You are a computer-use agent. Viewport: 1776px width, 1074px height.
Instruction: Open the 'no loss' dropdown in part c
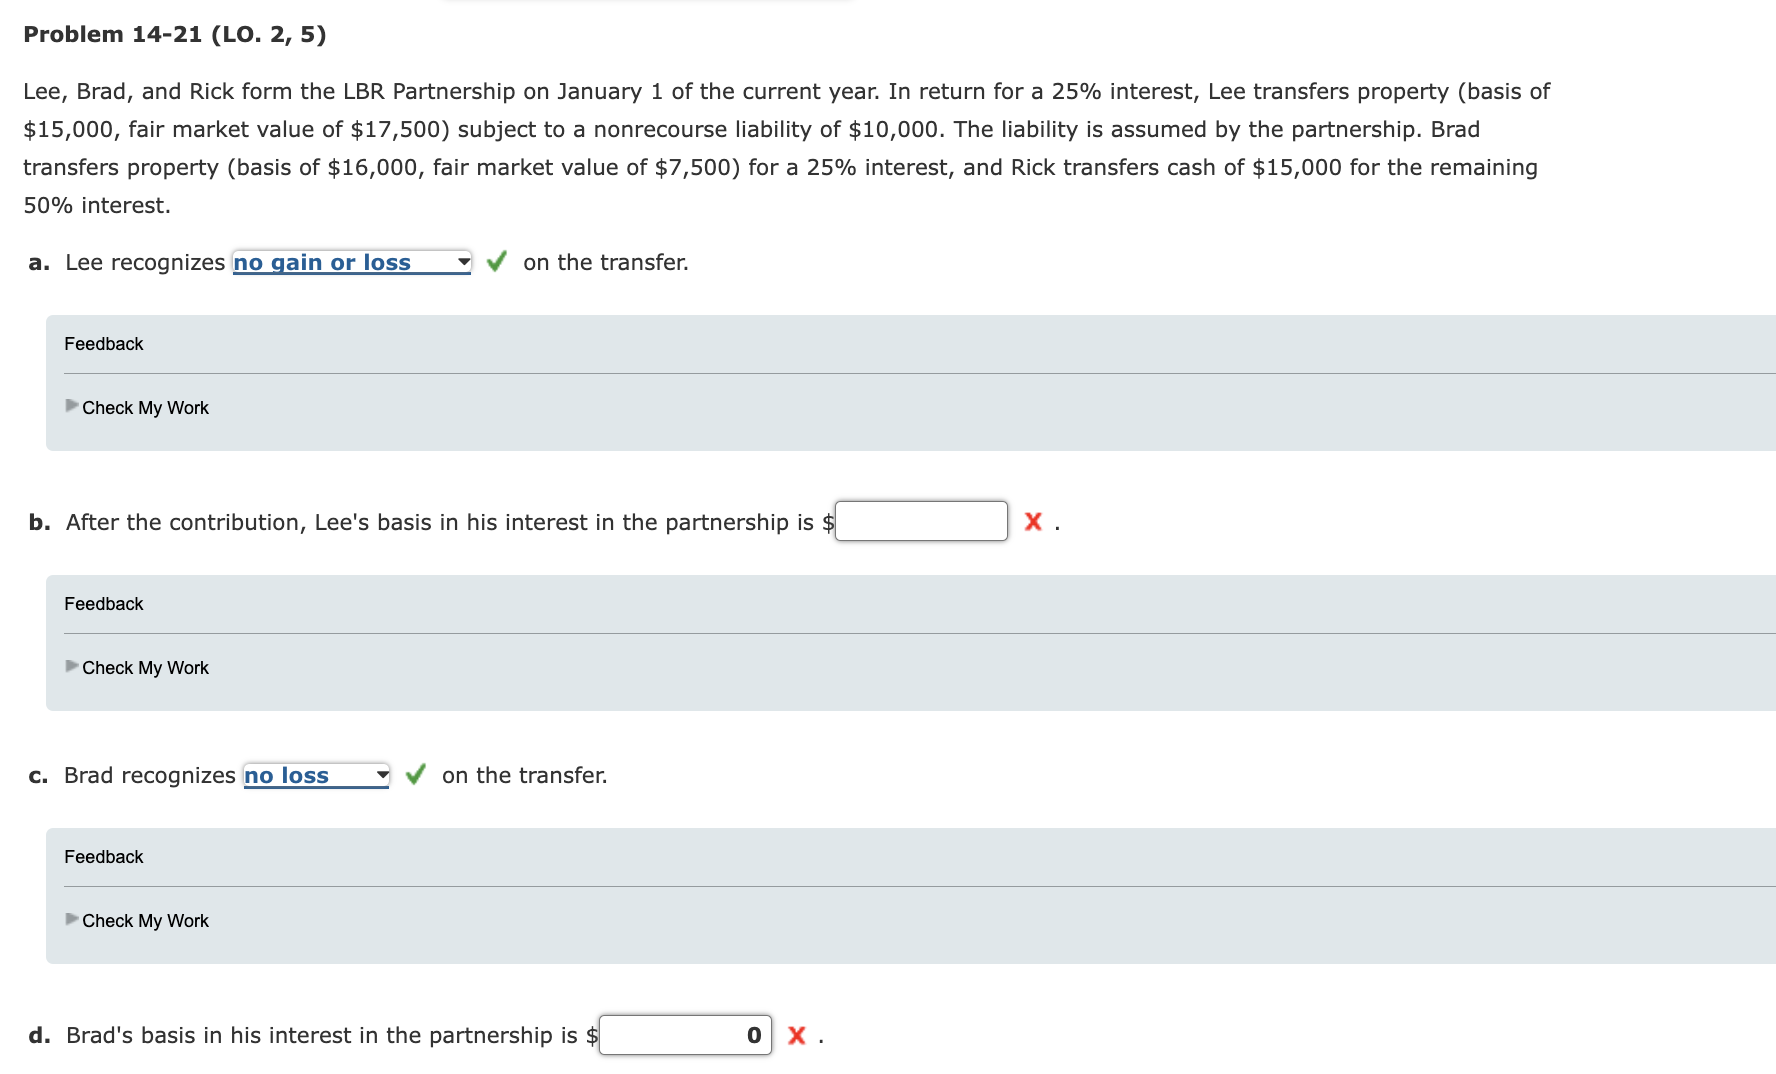(x=314, y=774)
